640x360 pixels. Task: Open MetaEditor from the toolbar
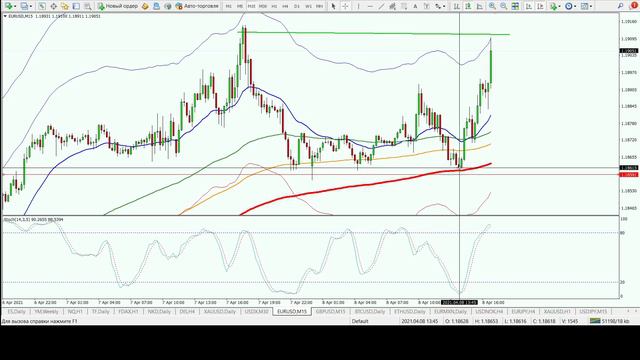(x=145, y=6)
